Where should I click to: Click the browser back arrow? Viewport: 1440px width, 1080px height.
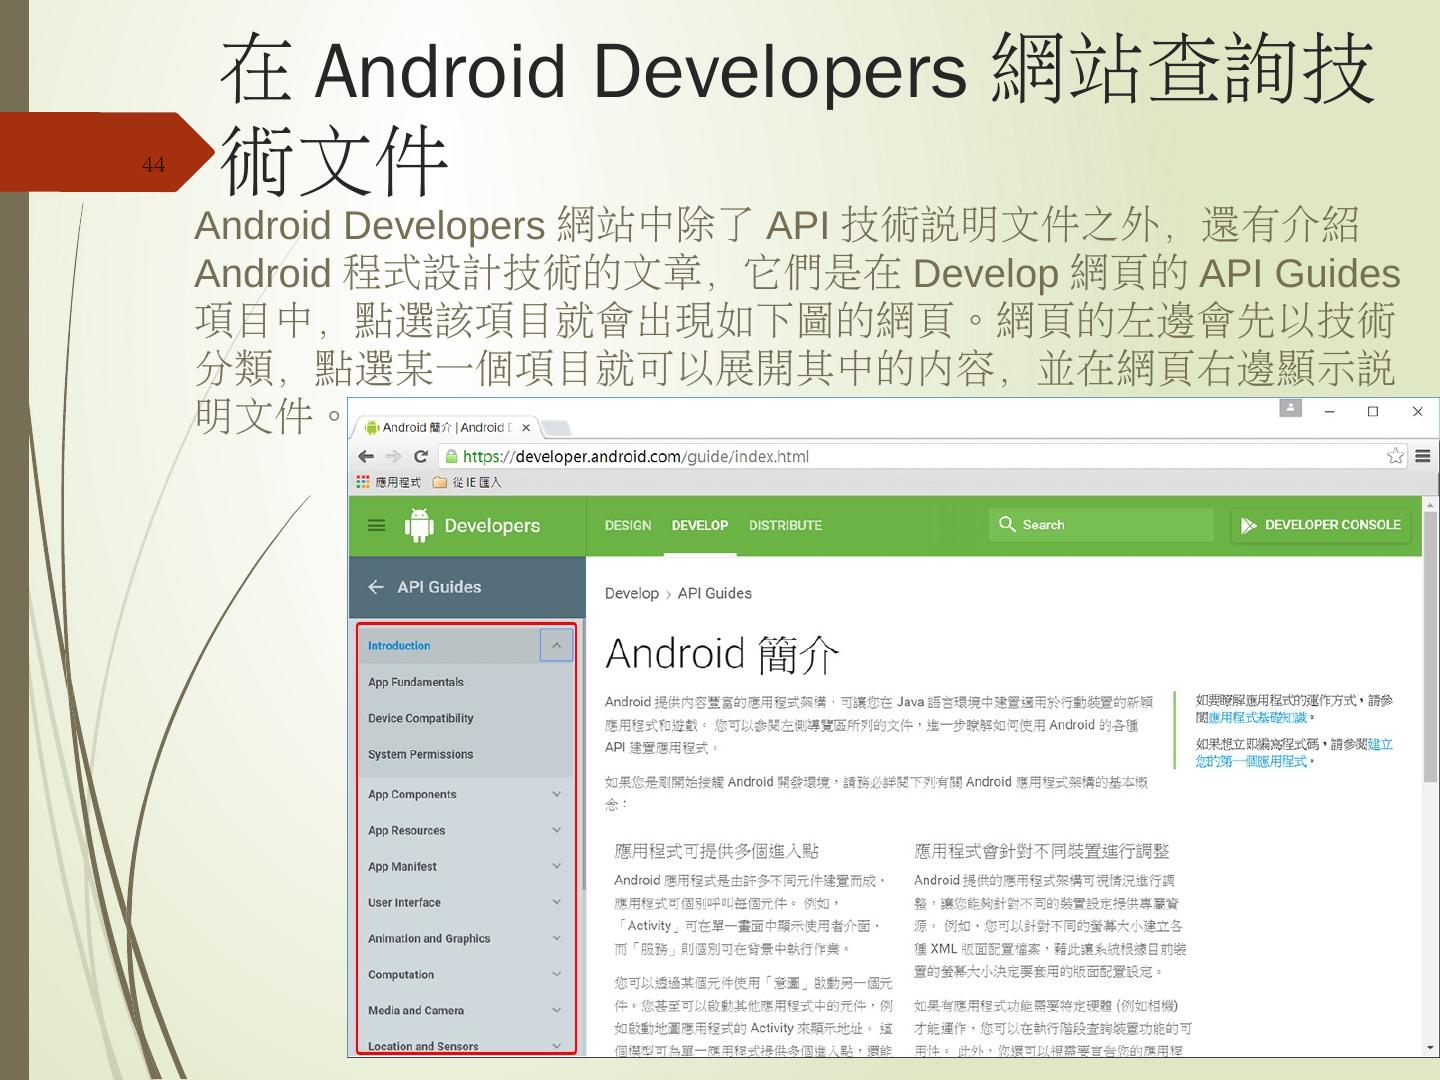coord(366,457)
